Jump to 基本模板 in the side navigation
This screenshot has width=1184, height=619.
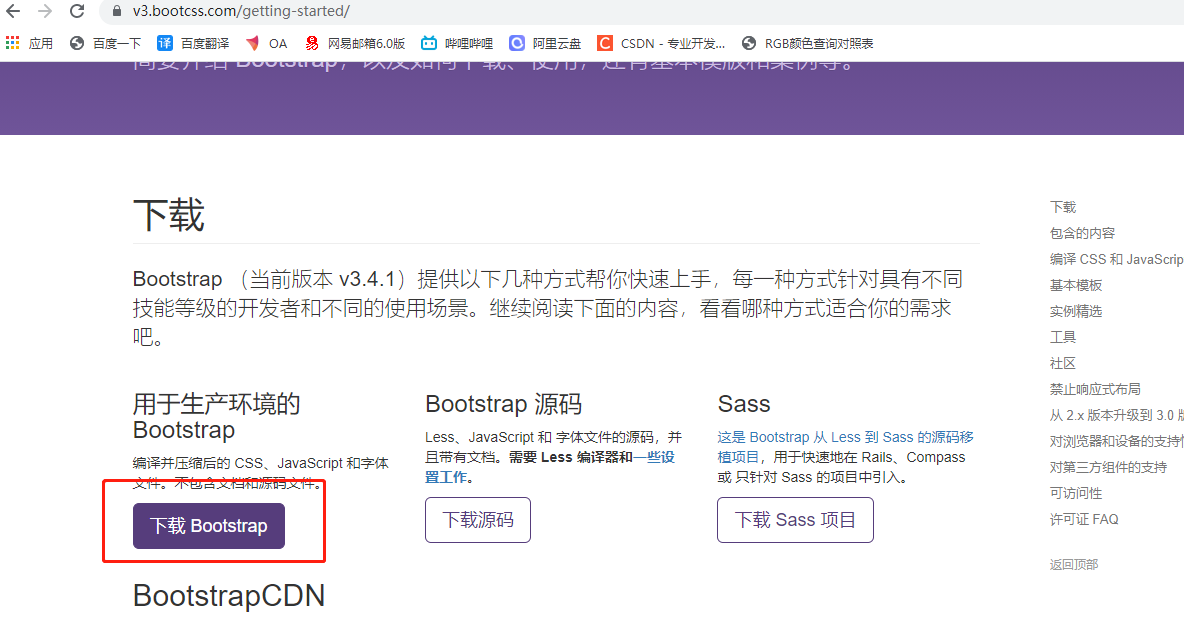point(1076,285)
